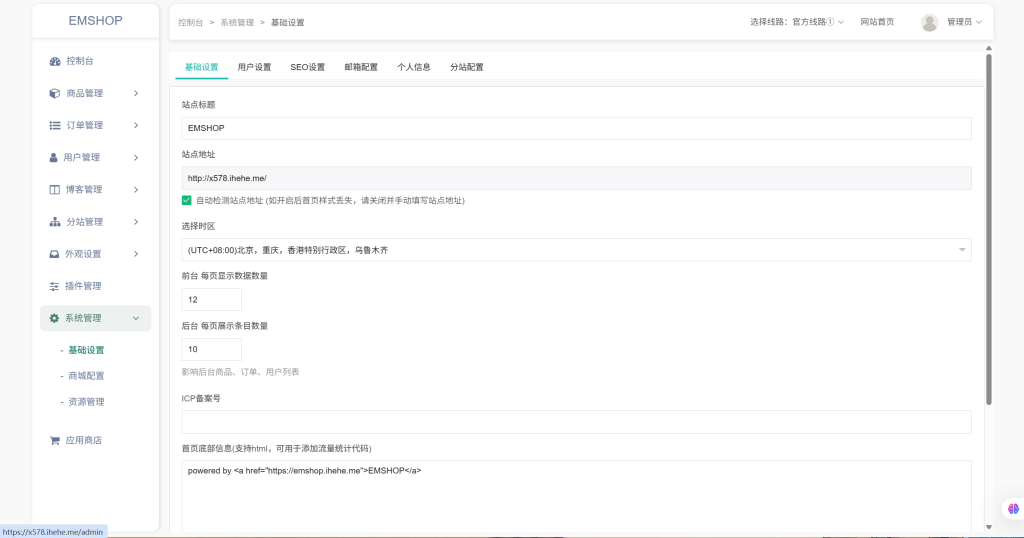Screen dimensions: 1024x538
Task: Uncheck 自动检测站点地址 checkbox
Action: click(186, 200)
